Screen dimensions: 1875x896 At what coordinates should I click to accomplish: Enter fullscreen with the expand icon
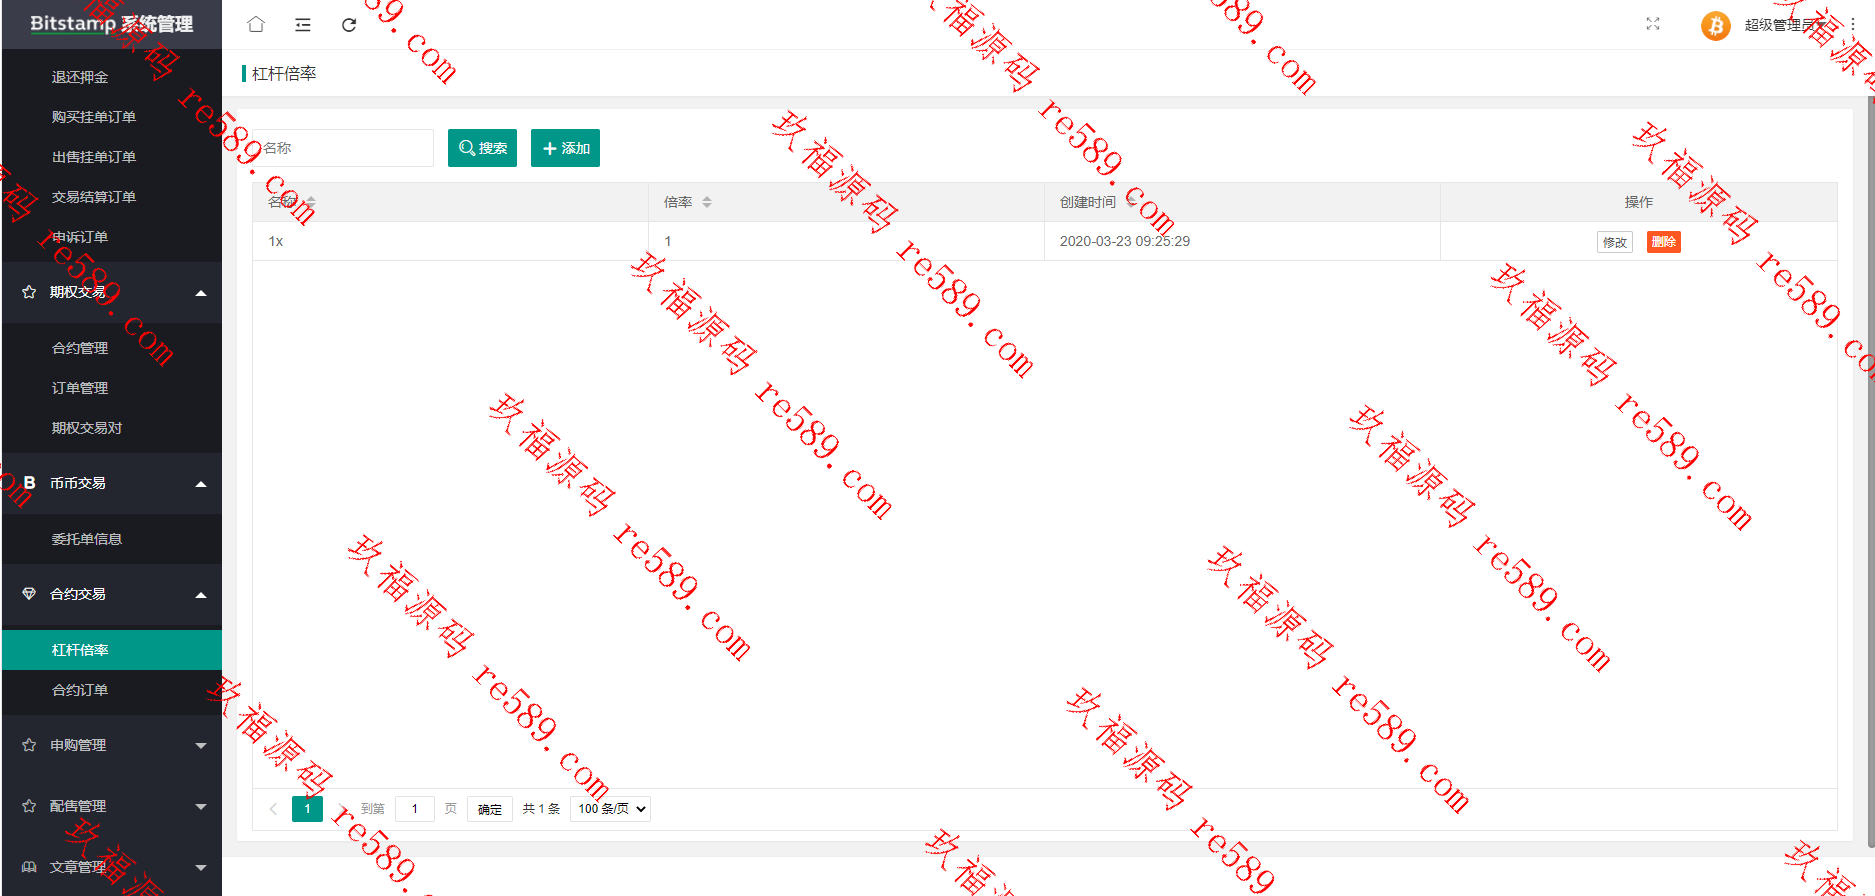tap(1653, 24)
